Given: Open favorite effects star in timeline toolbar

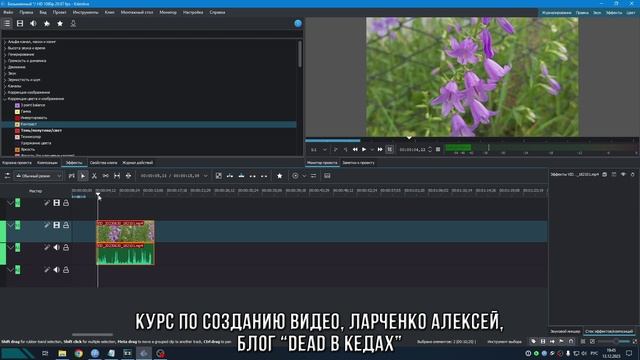Looking at the screenshot, I should 280,176.
